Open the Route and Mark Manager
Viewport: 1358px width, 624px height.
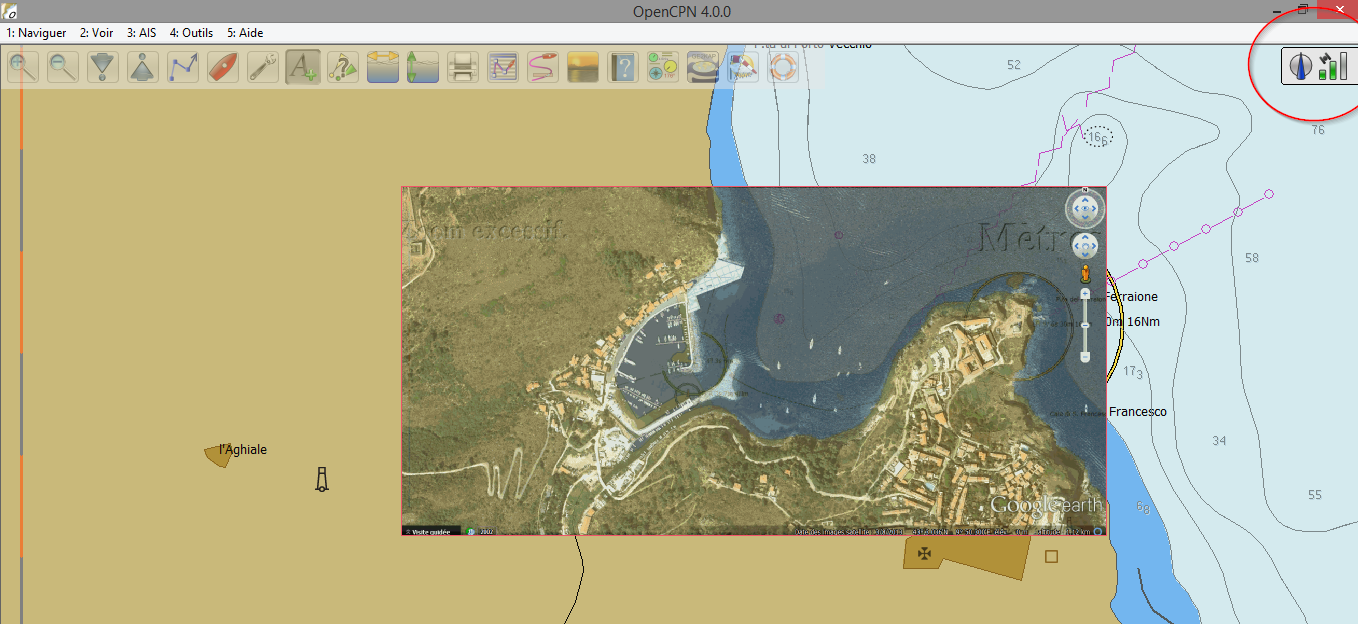503,68
